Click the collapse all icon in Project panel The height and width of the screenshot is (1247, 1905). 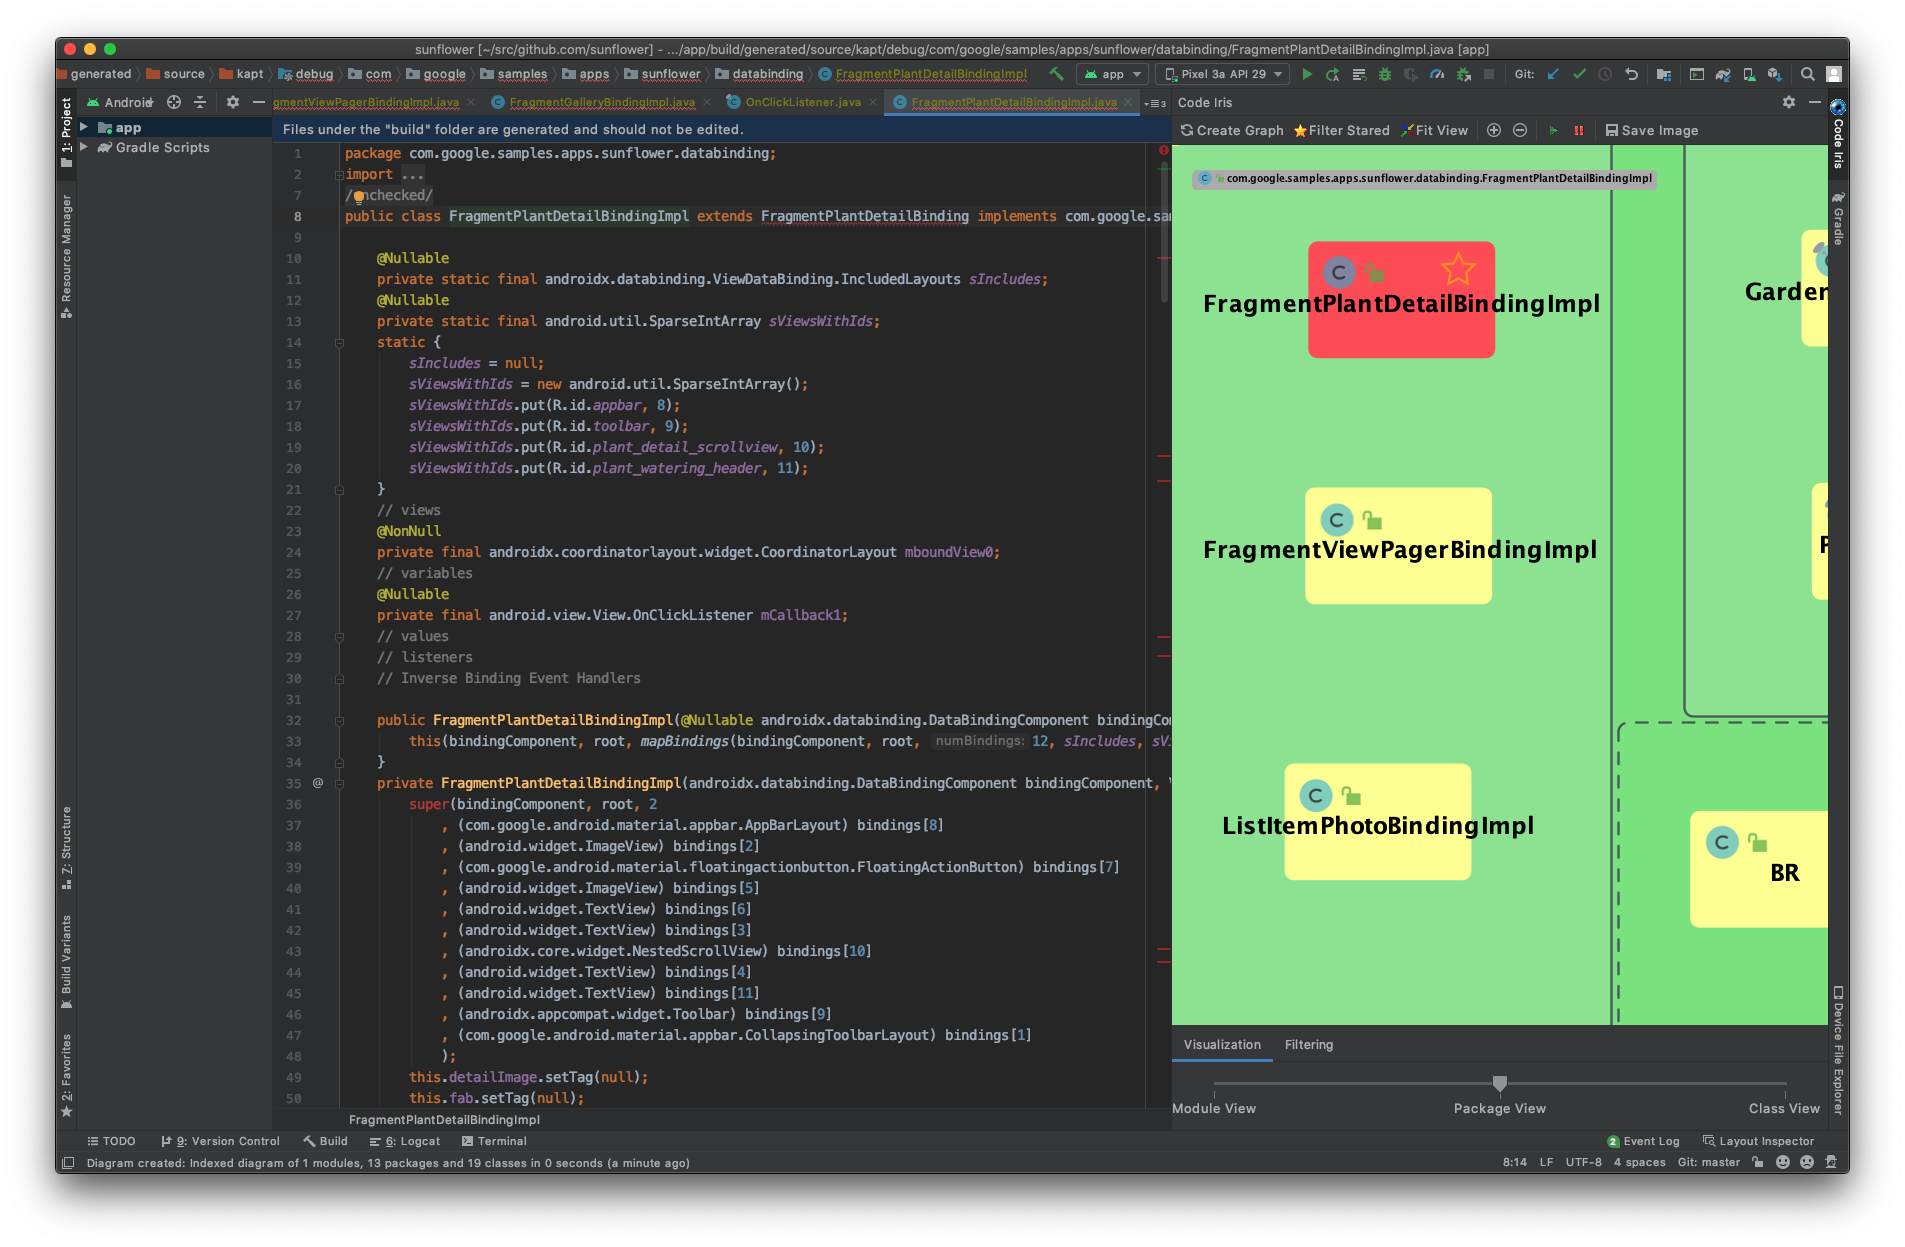coord(200,102)
